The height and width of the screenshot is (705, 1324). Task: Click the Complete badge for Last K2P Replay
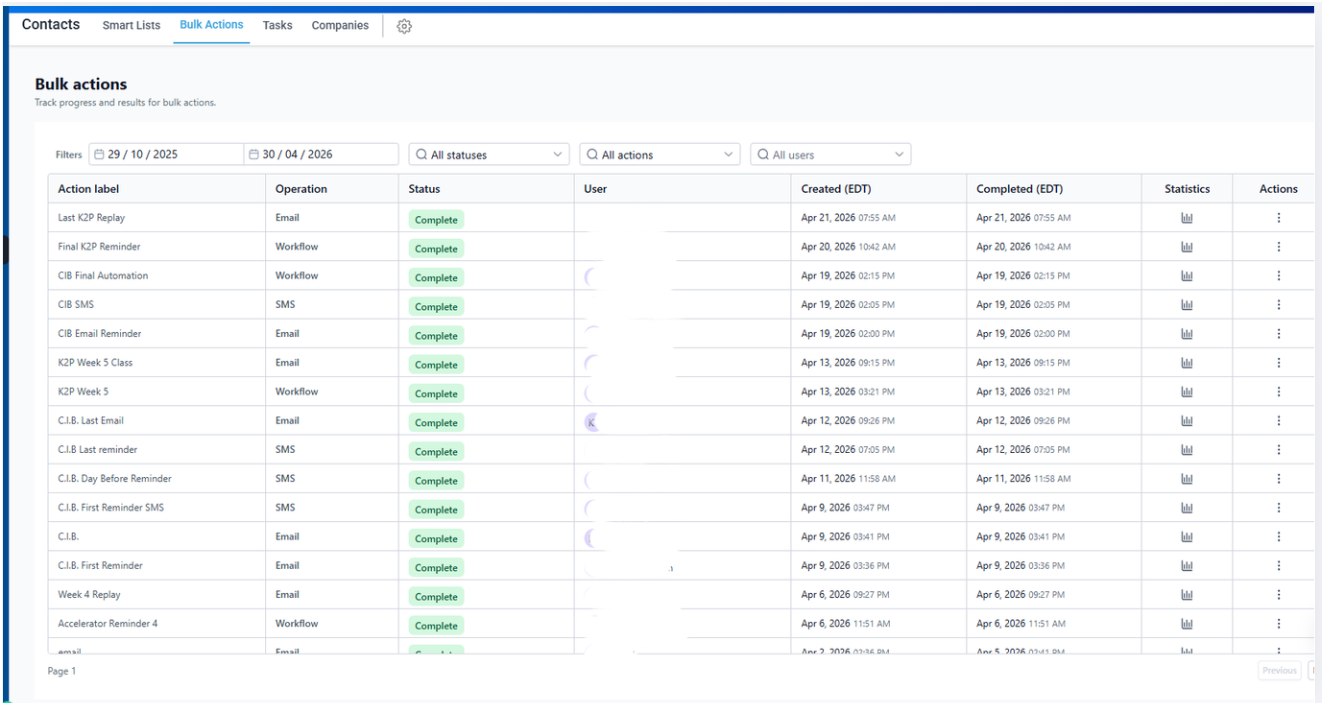click(436, 220)
